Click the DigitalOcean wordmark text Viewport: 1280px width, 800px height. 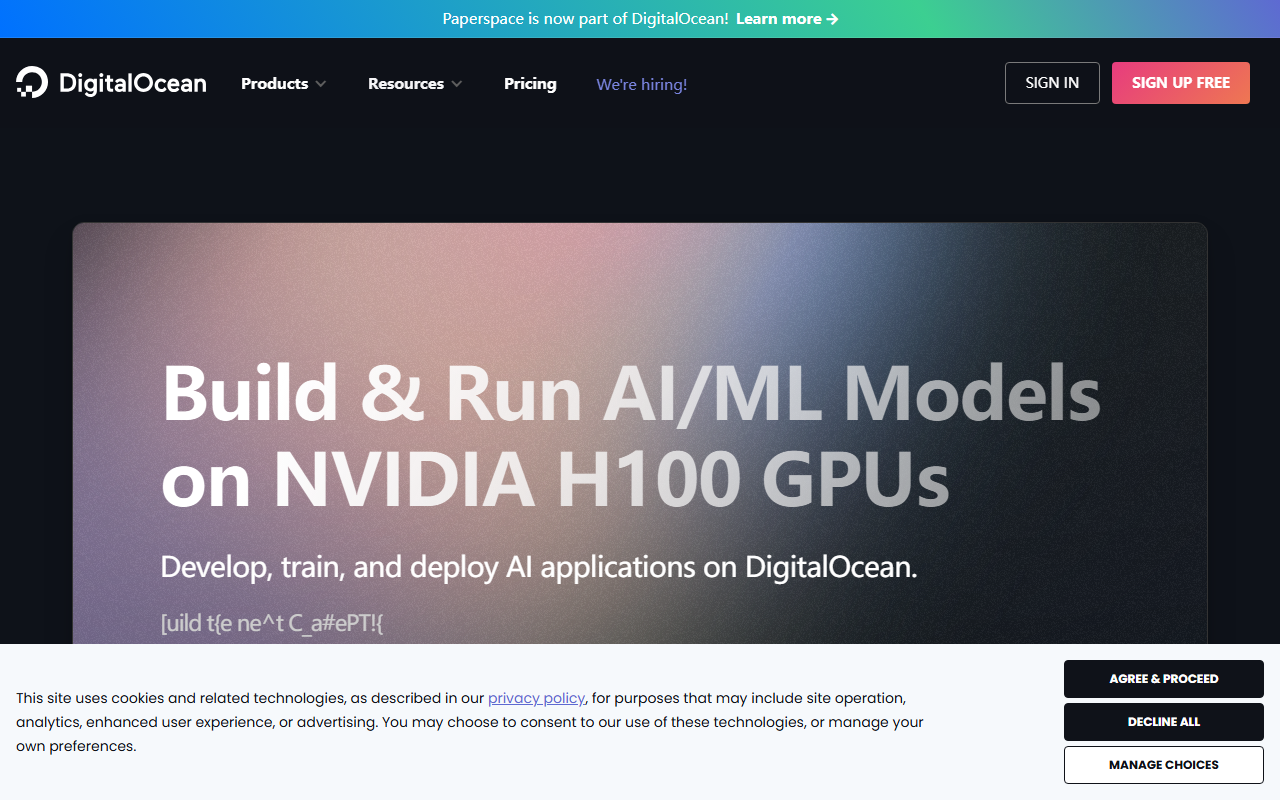(133, 84)
